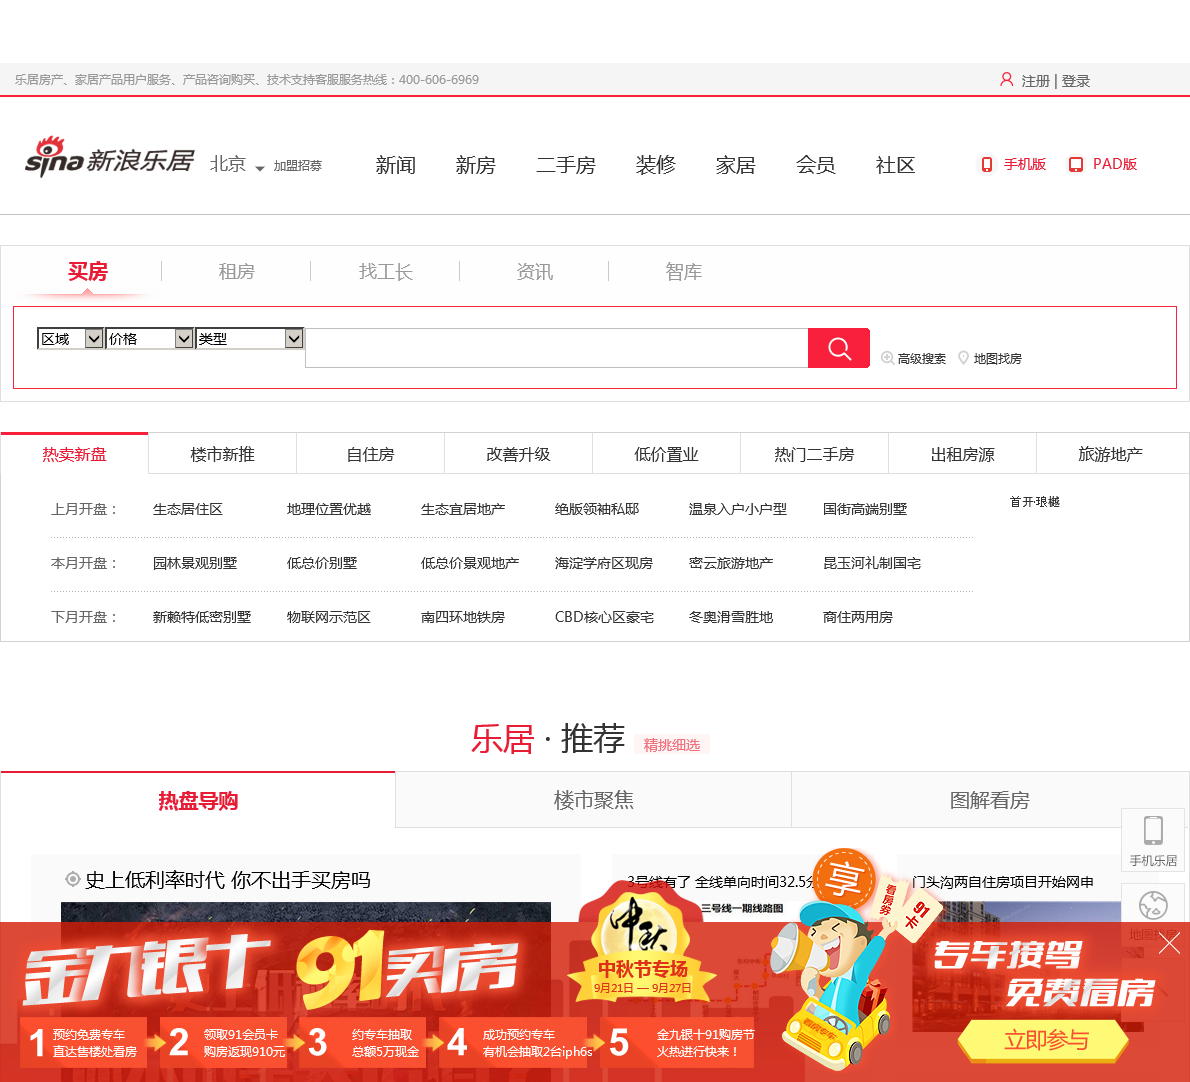Open the 温泉入户小户型 link
Screen dimensions: 1190x1082
(738, 509)
